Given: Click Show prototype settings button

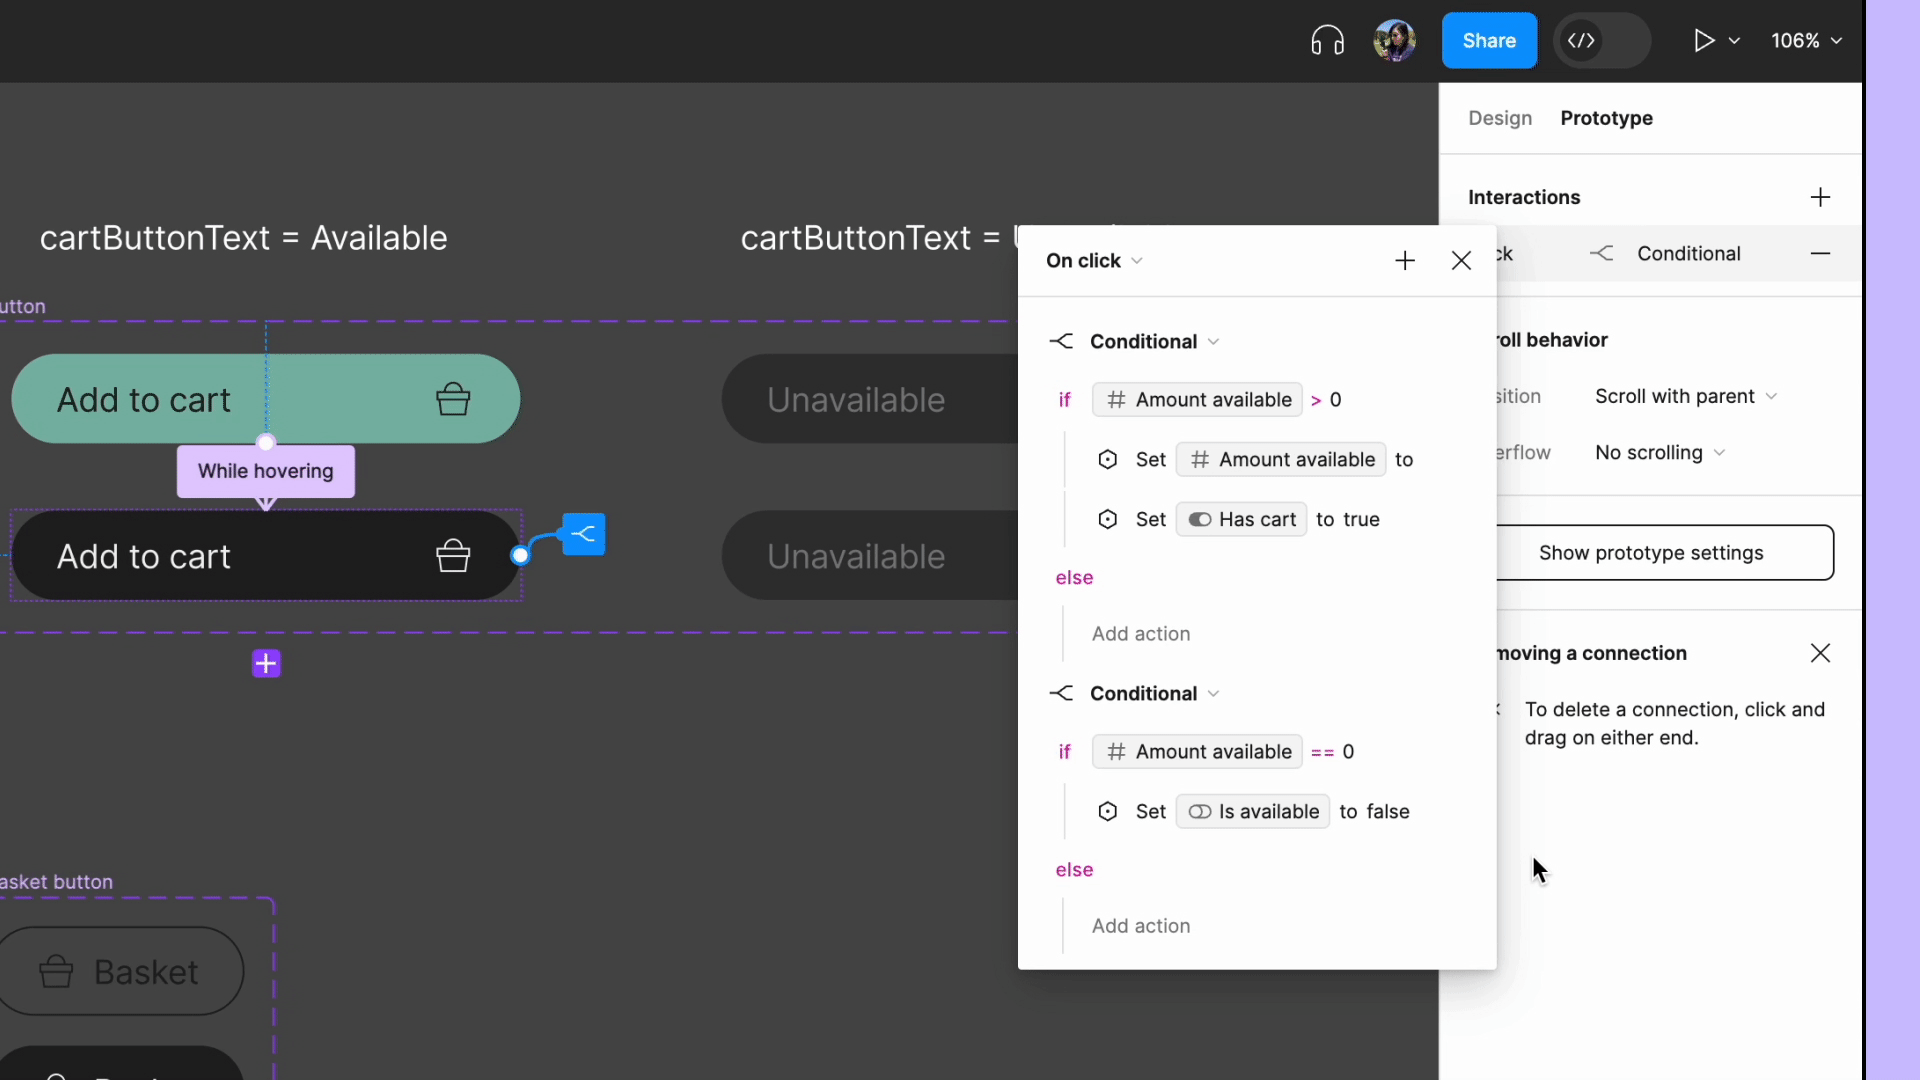Looking at the screenshot, I should pyautogui.click(x=1665, y=553).
